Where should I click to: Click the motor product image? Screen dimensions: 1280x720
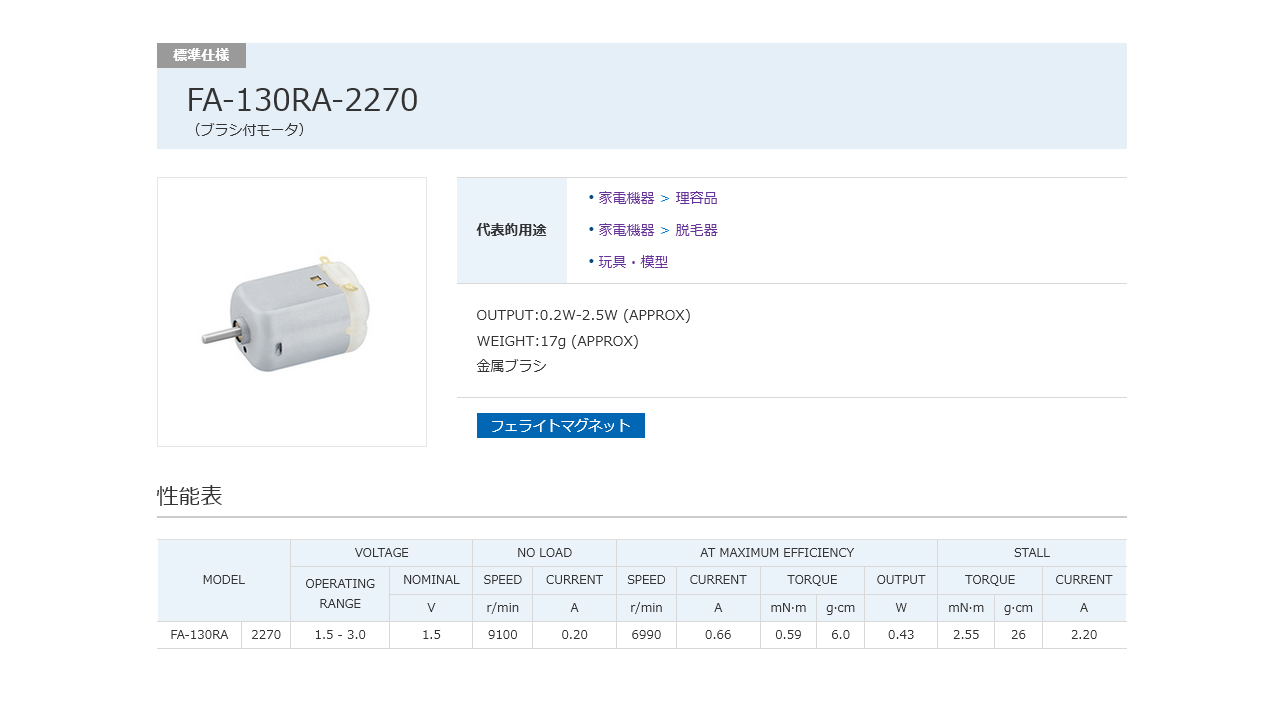click(292, 312)
